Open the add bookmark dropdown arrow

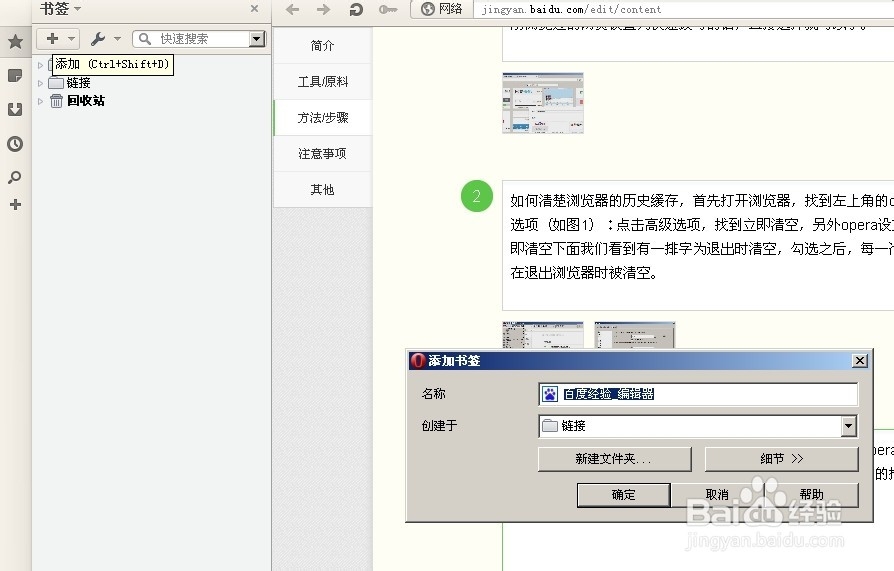tap(71, 39)
